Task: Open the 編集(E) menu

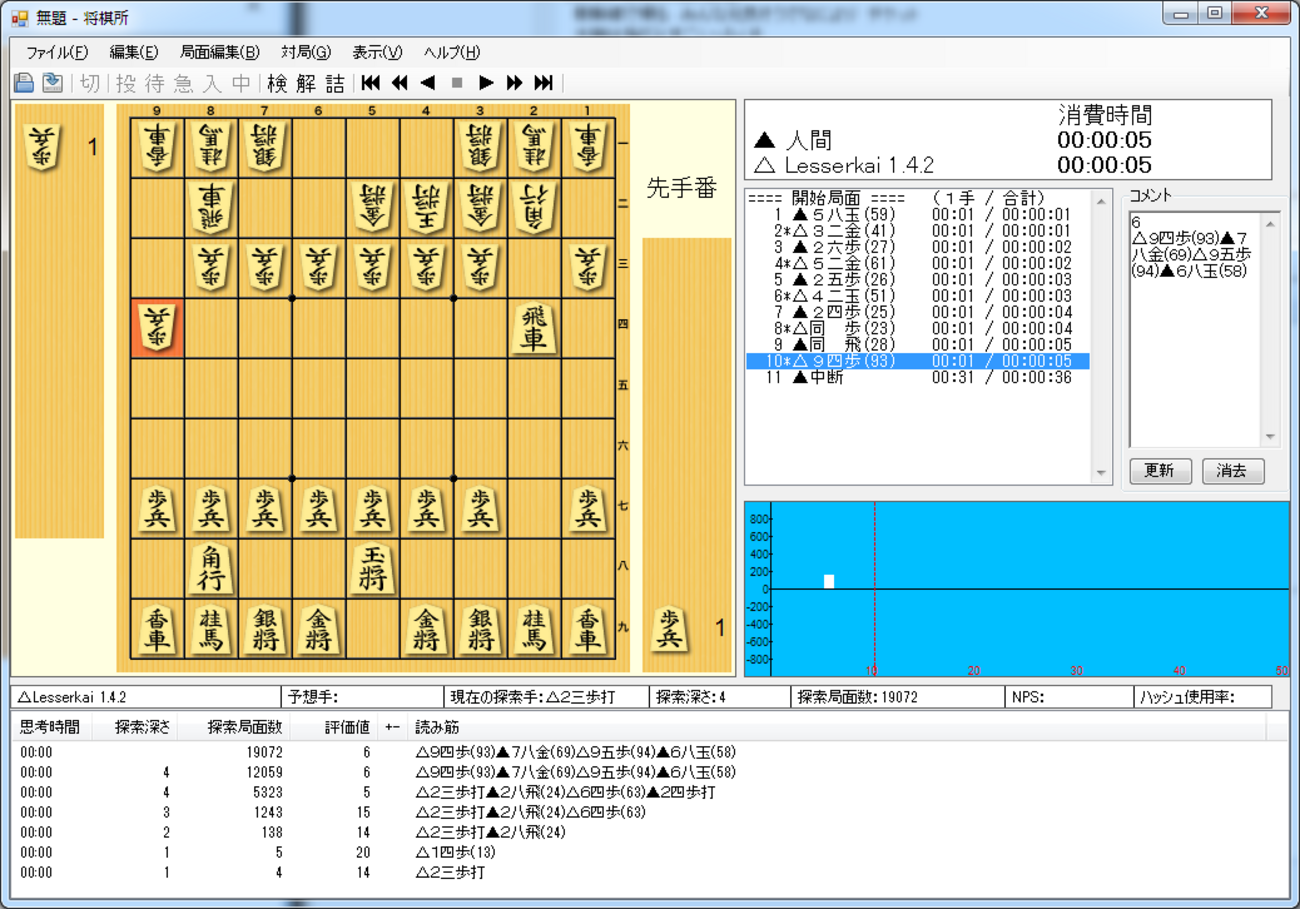Action: 133,52
